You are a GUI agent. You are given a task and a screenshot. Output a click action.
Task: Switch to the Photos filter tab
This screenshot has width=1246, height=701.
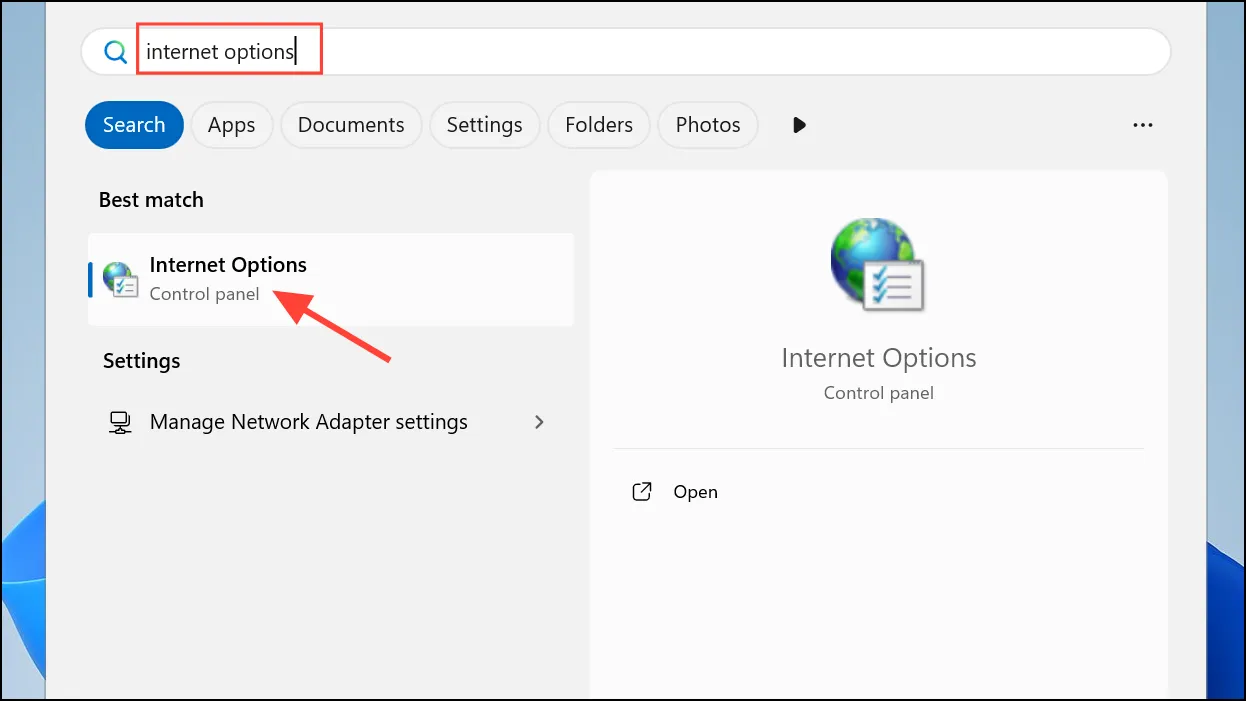tap(708, 125)
